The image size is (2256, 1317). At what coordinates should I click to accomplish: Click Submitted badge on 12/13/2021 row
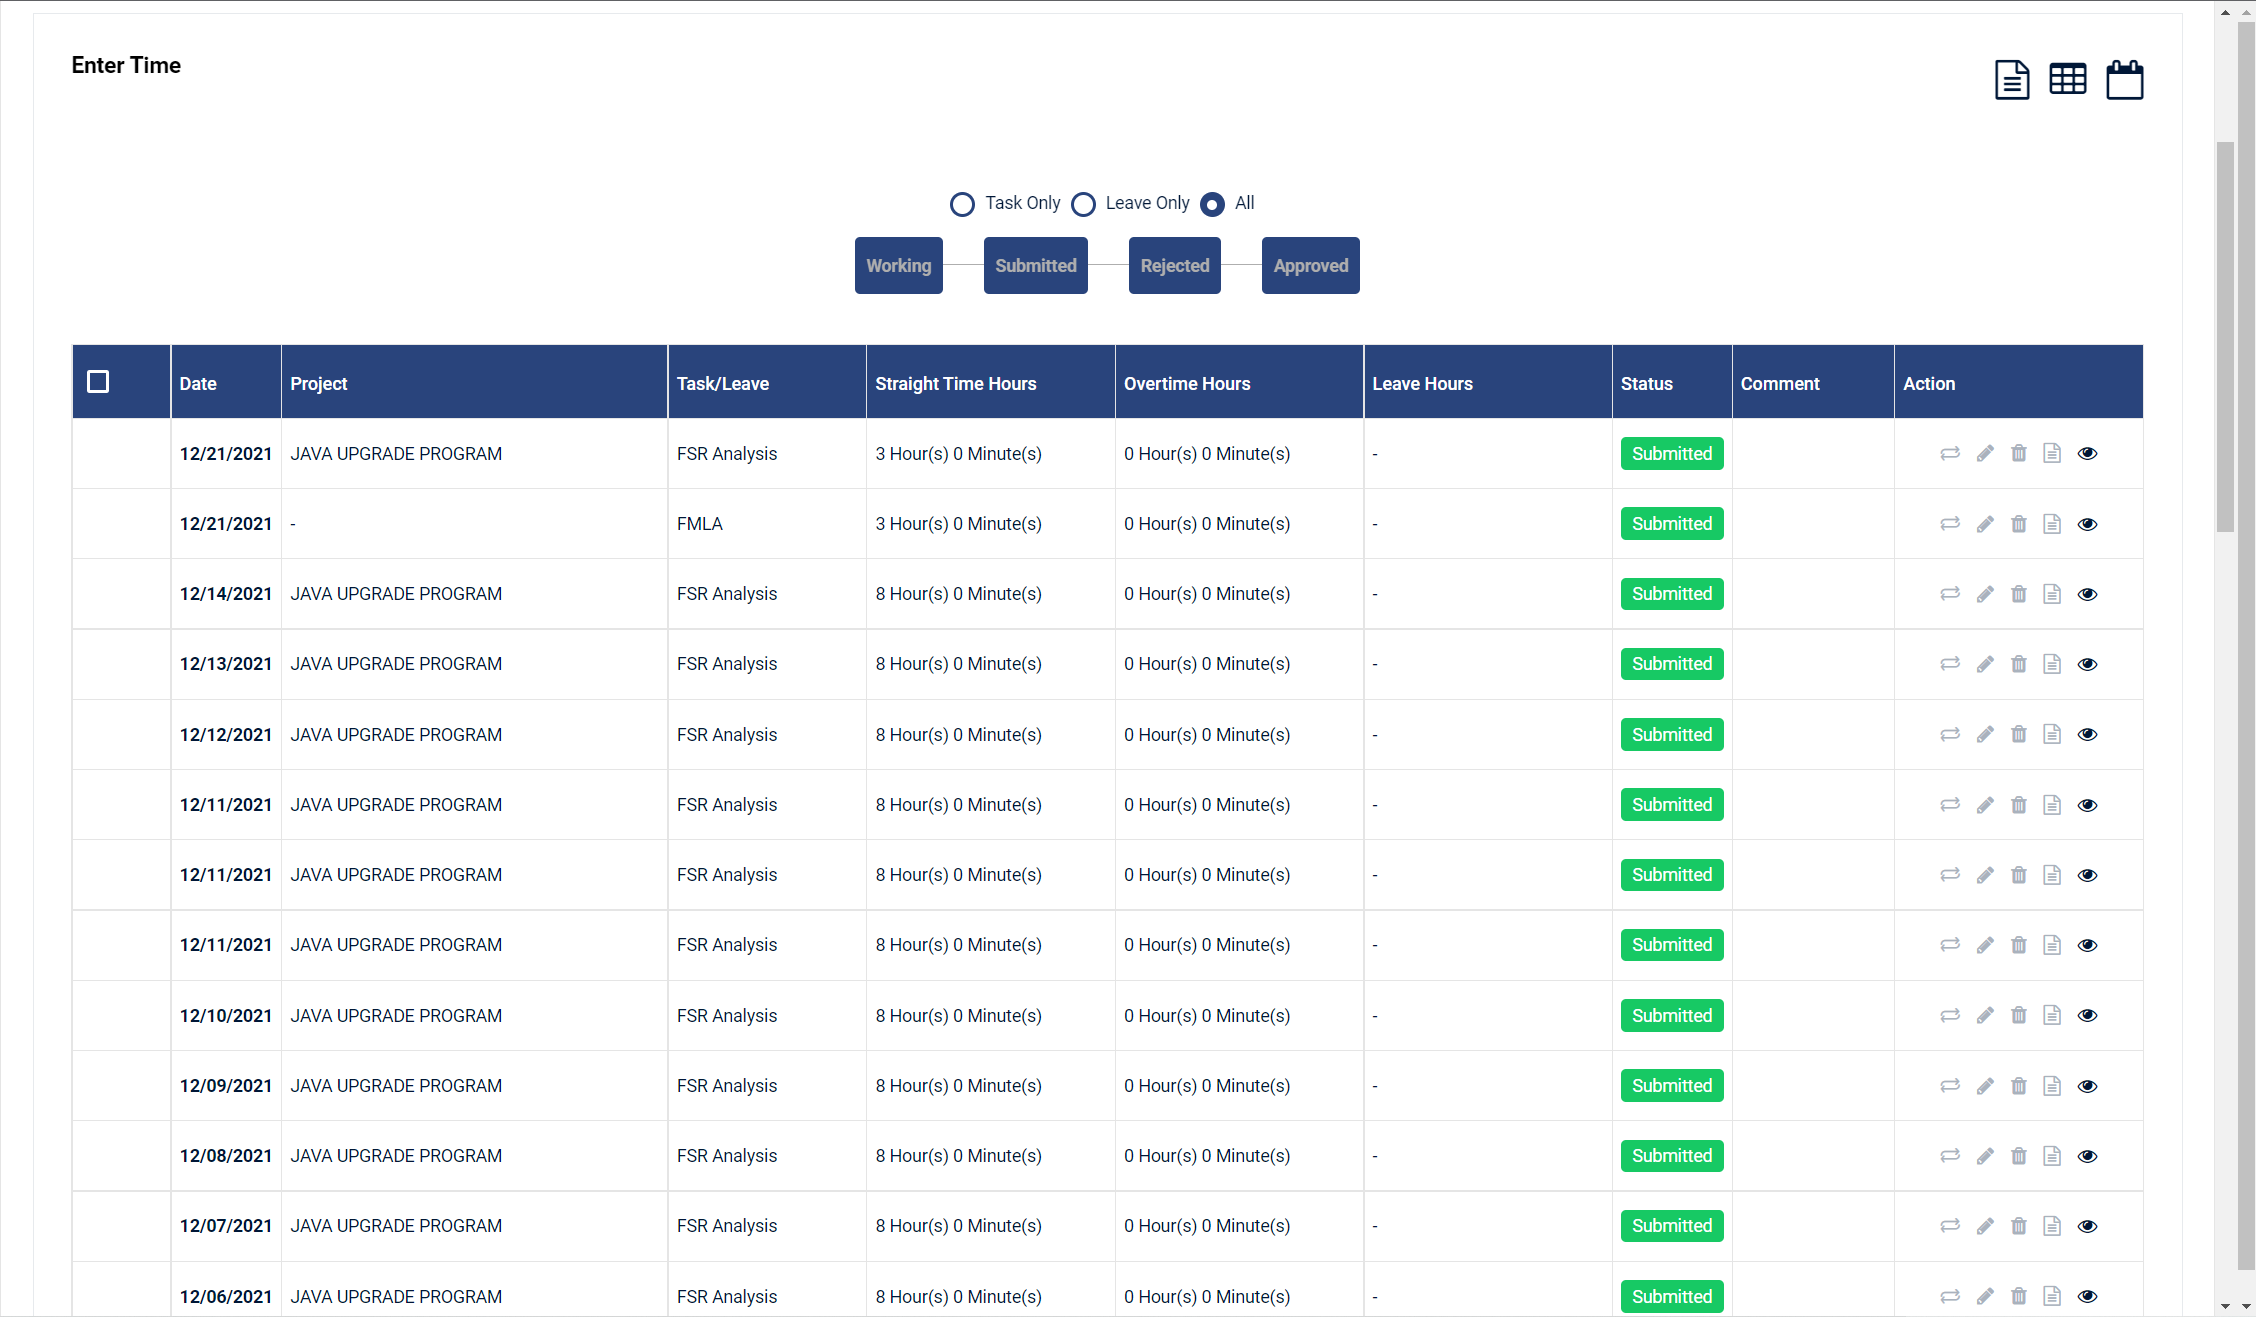coord(1672,664)
